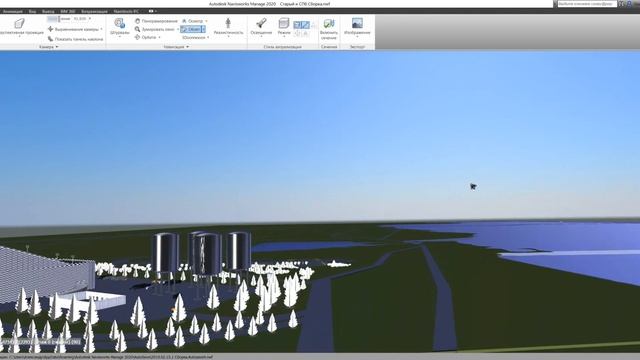Open the Align Camera dropdown arrow
Image resolution: width=640 pixels, height=360 pixels.
[x=101, y=29]
